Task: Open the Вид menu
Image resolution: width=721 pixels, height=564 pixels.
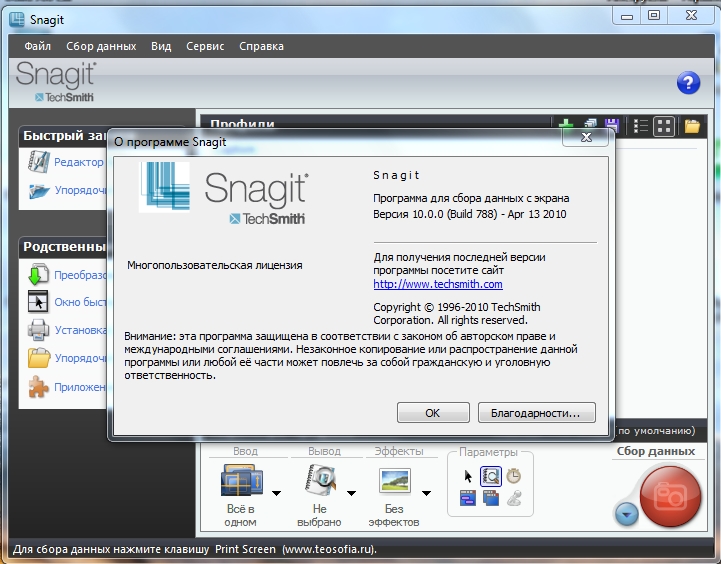Action: click(x=161, y=46)
